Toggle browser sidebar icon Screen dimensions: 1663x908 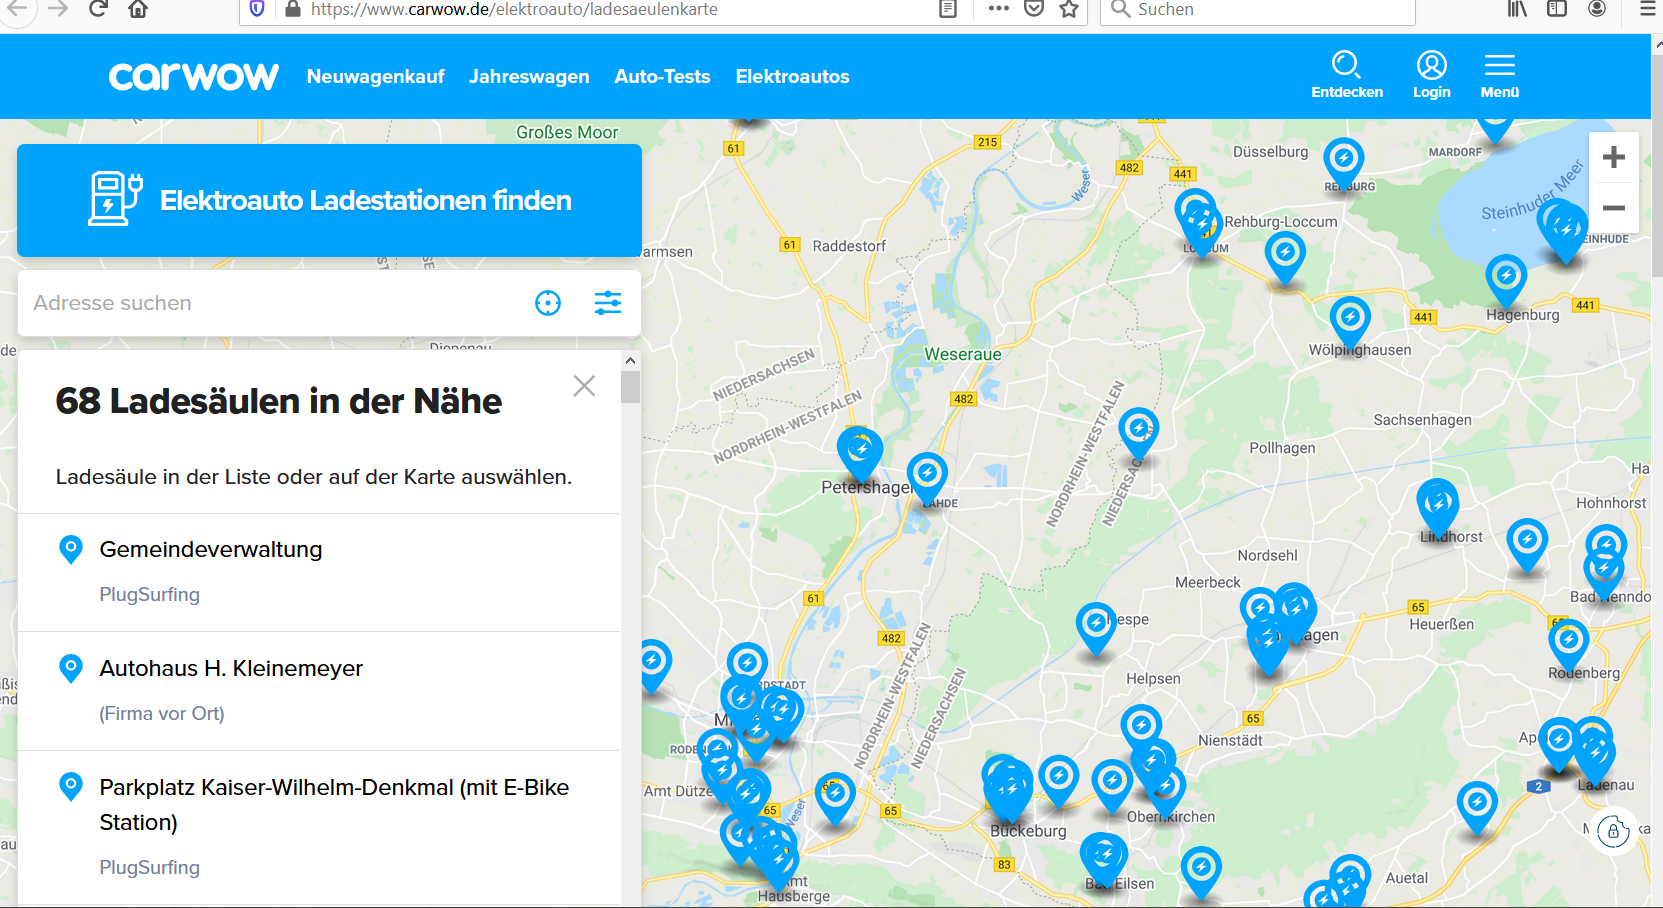[x=1557, y=9]
